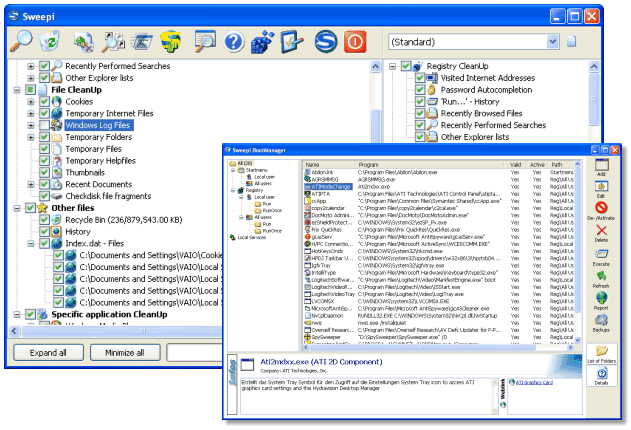Click the page icon beside the Standard dropdown
This screenshot has height=430, width=631.
click(571, 41)
